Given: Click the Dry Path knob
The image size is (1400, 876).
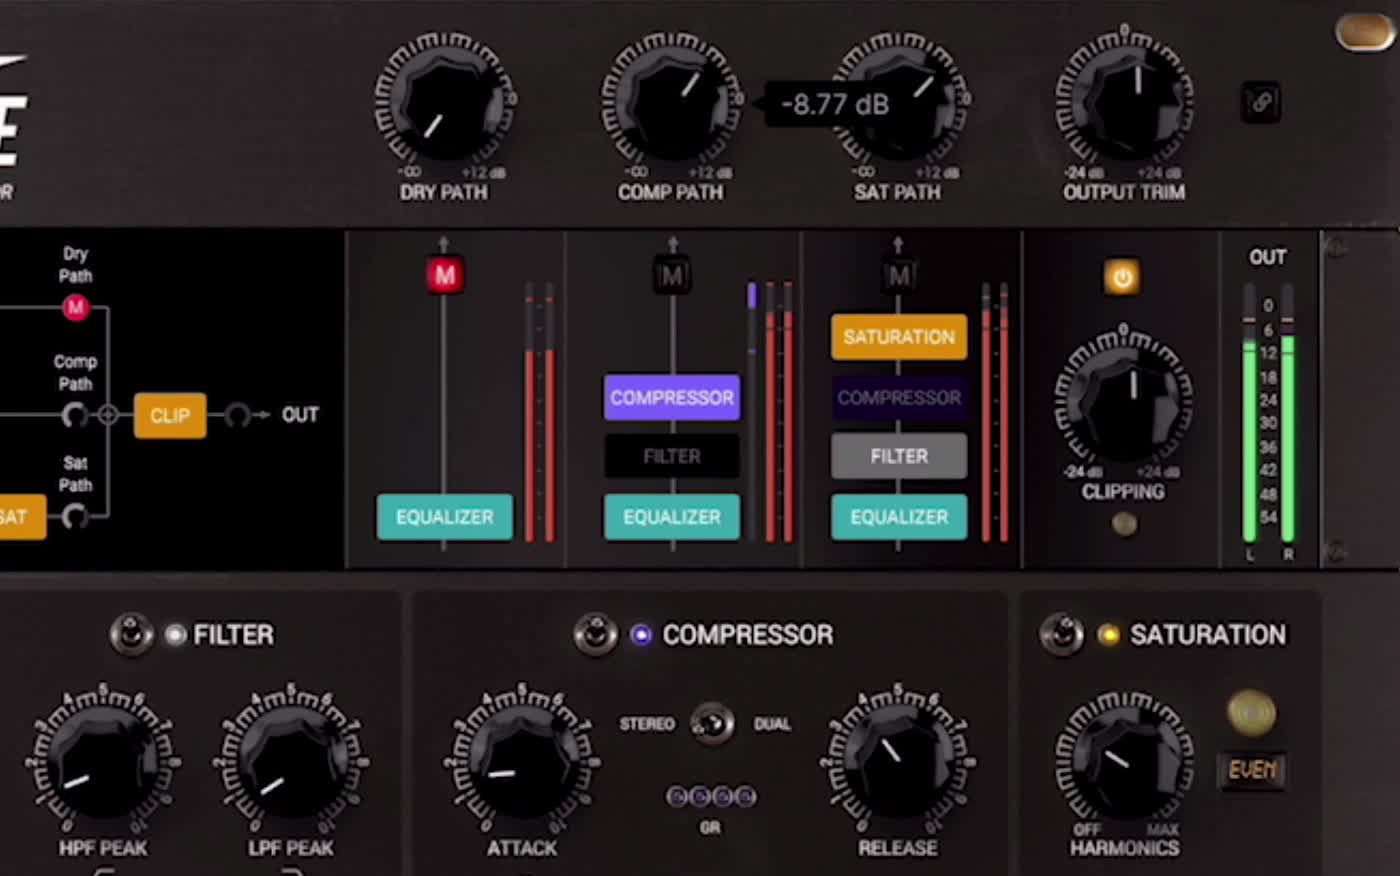Looking at the screenshot, I should [x=445, y=100].
